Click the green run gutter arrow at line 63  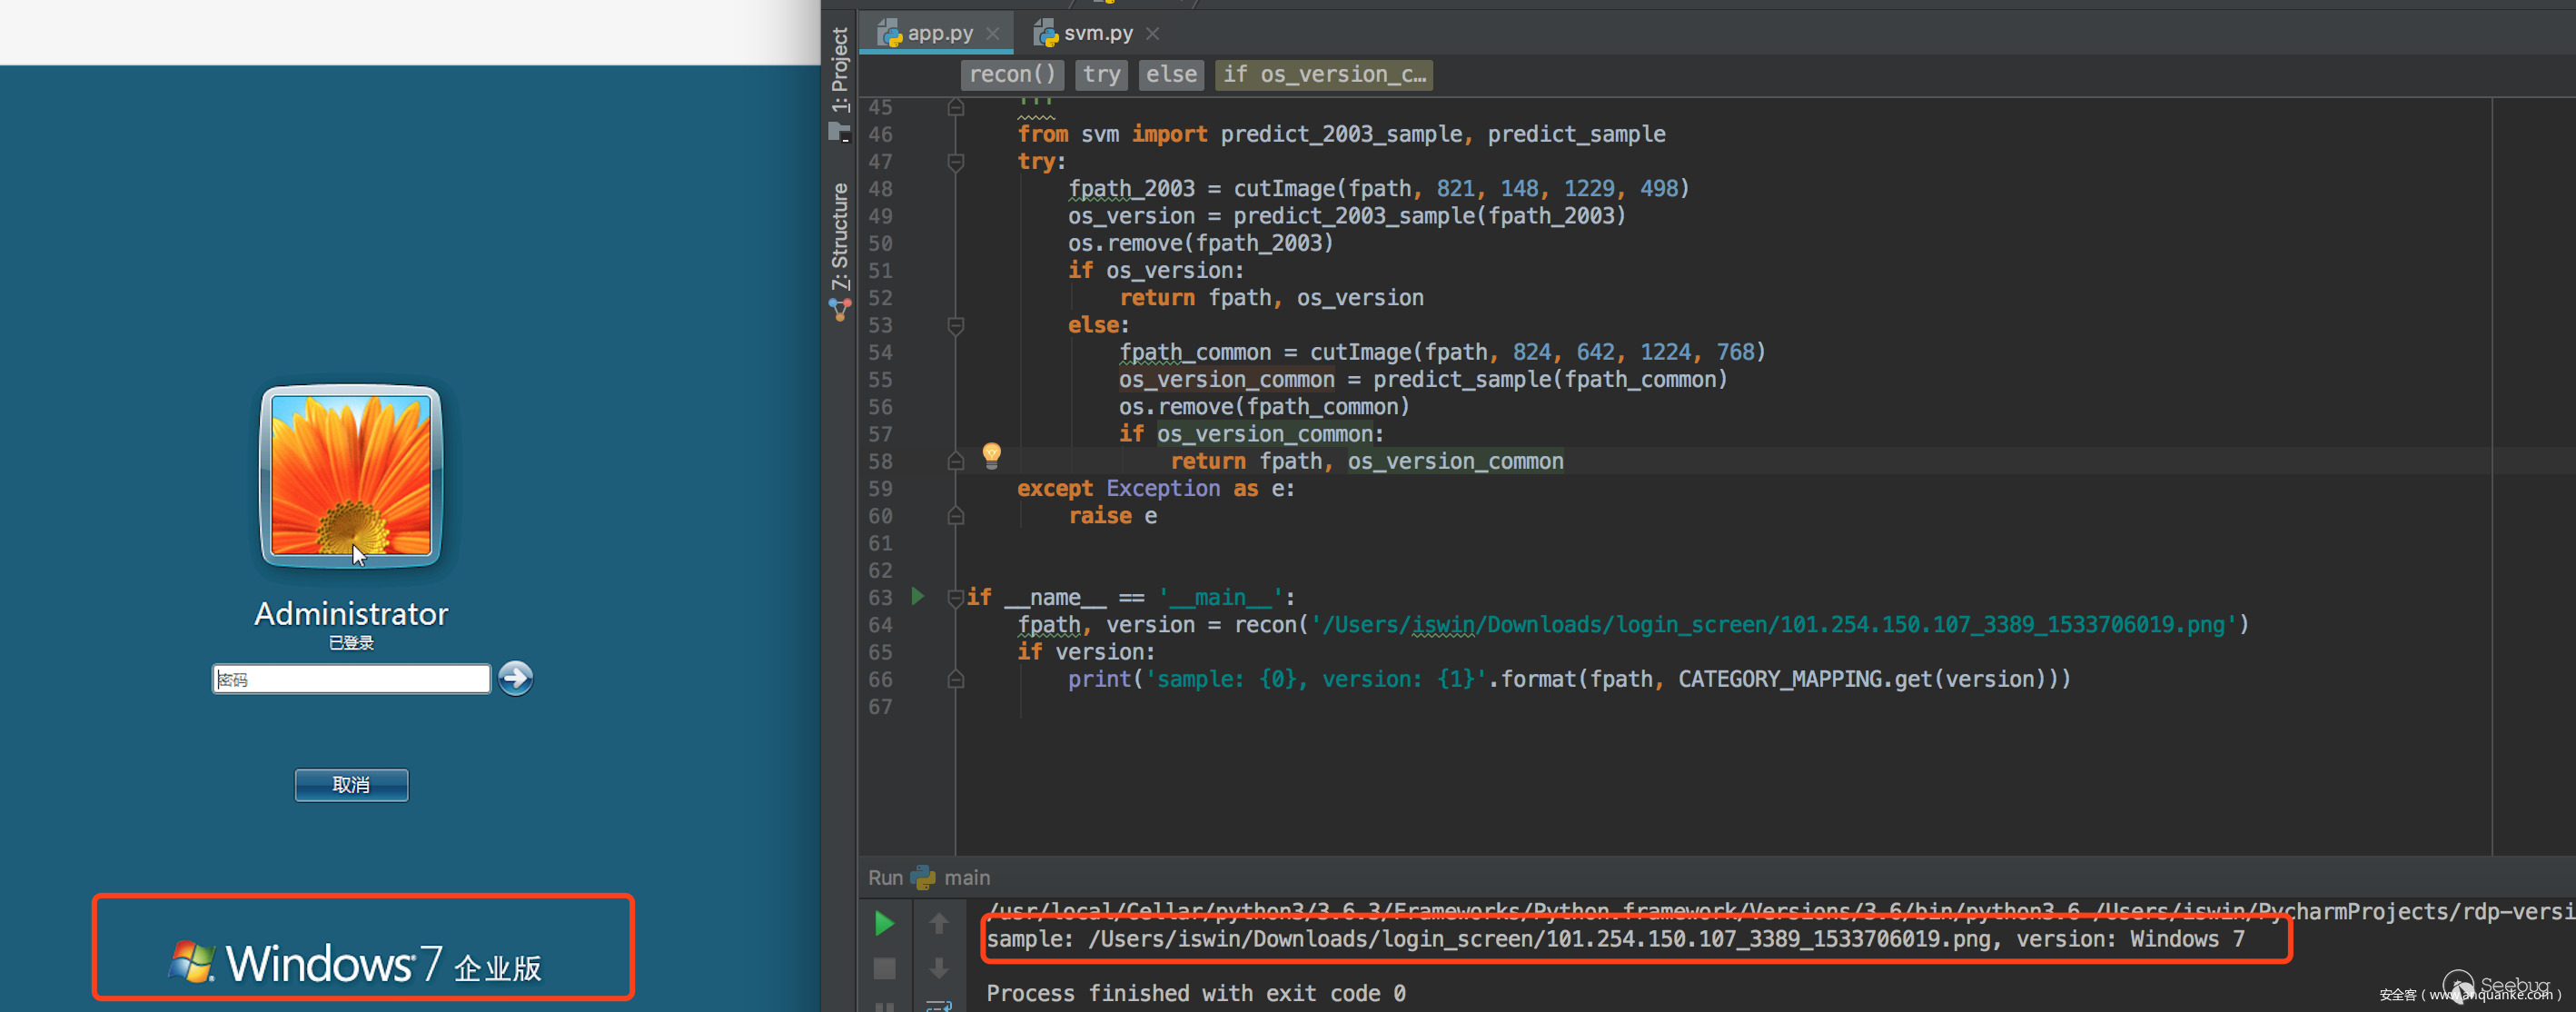[x=917, y=597]
